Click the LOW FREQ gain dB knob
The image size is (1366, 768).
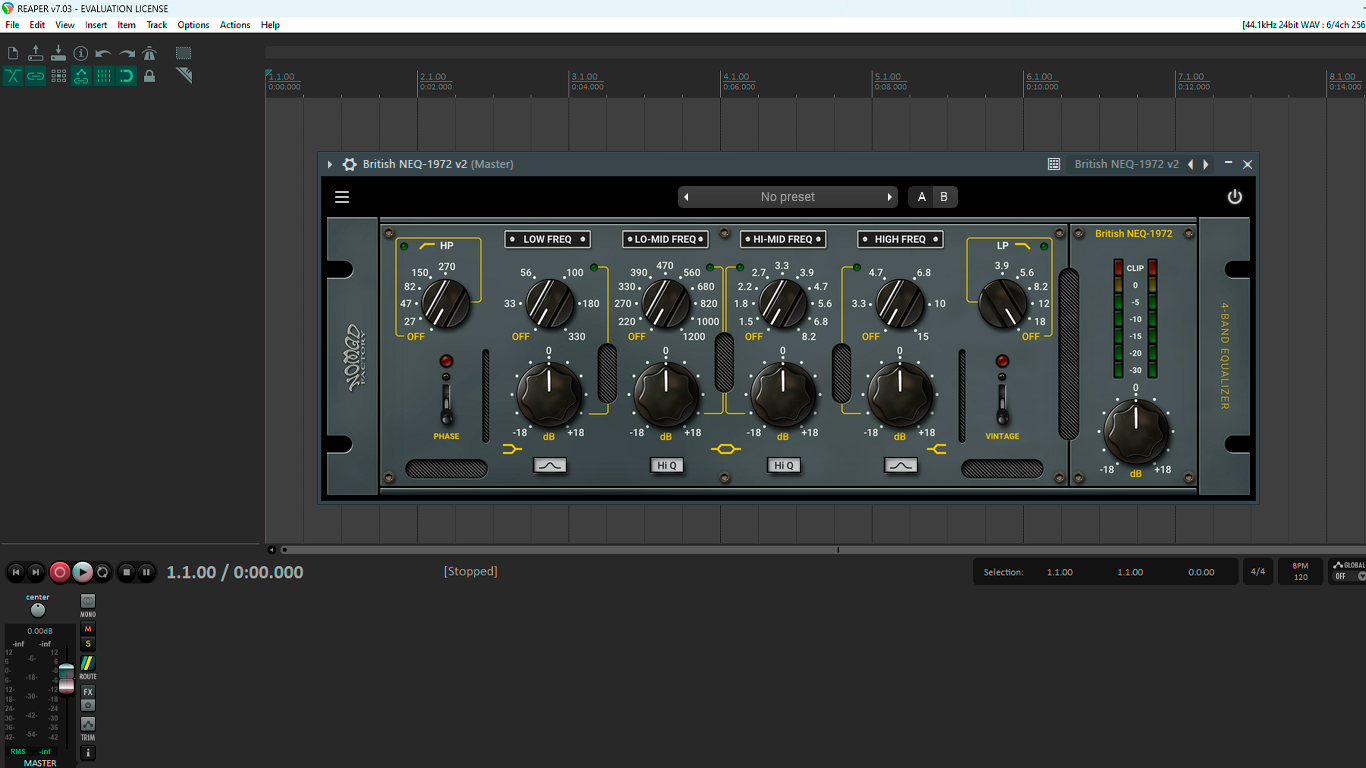[x=549, y=394]
